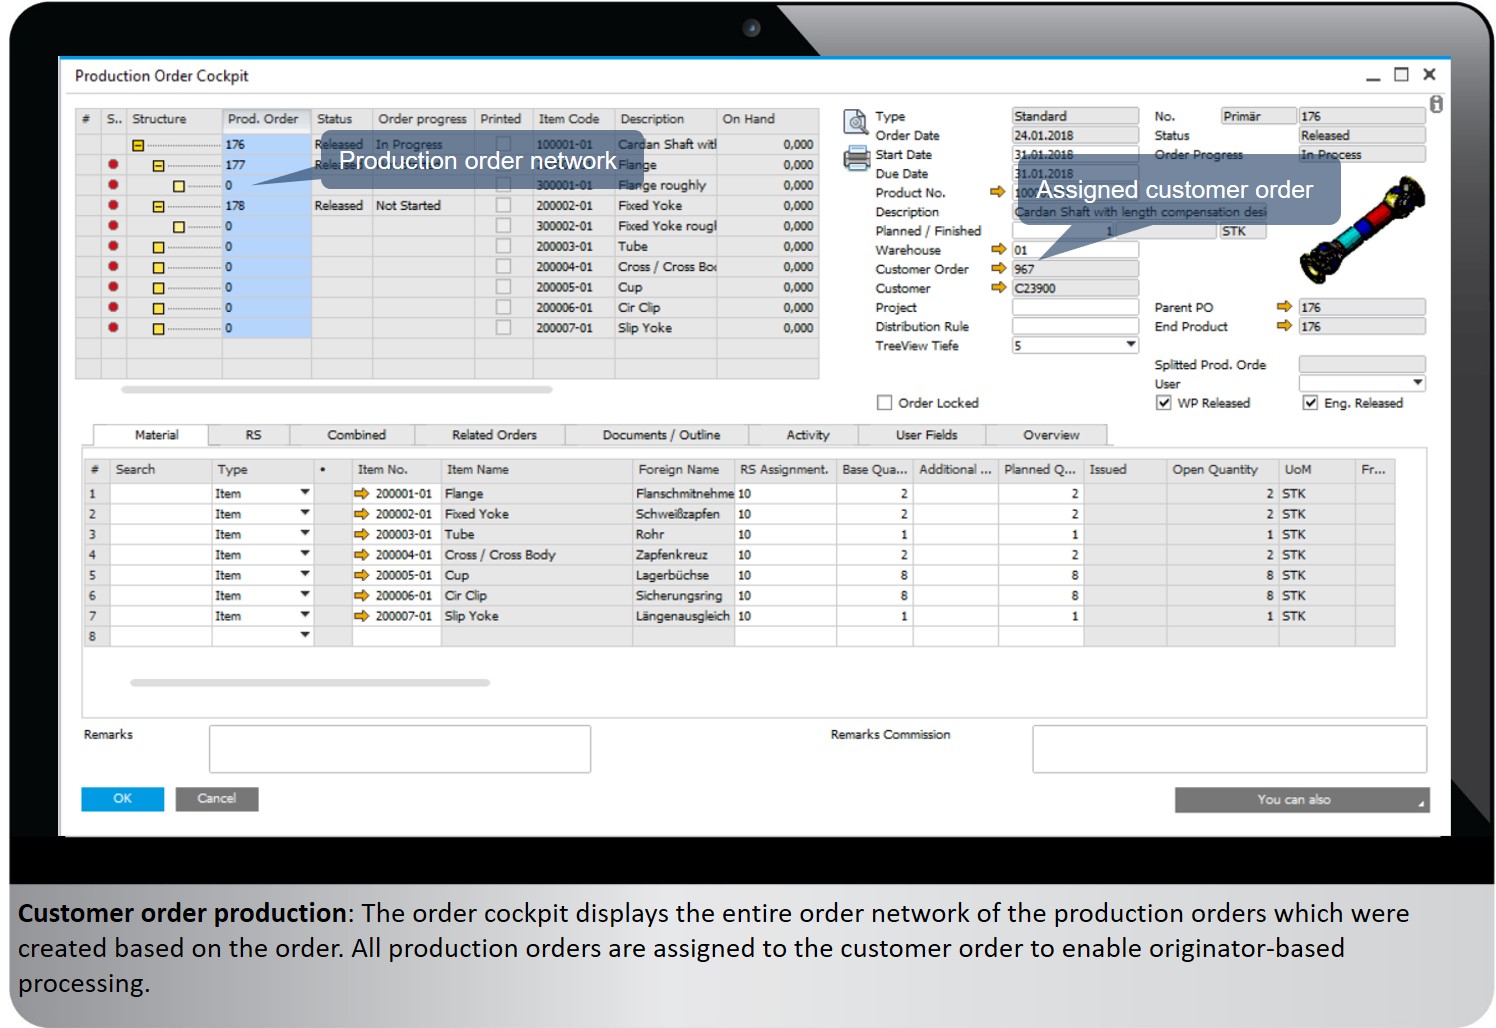Toggle Printed checkbox for Tube row

point(504,246)
